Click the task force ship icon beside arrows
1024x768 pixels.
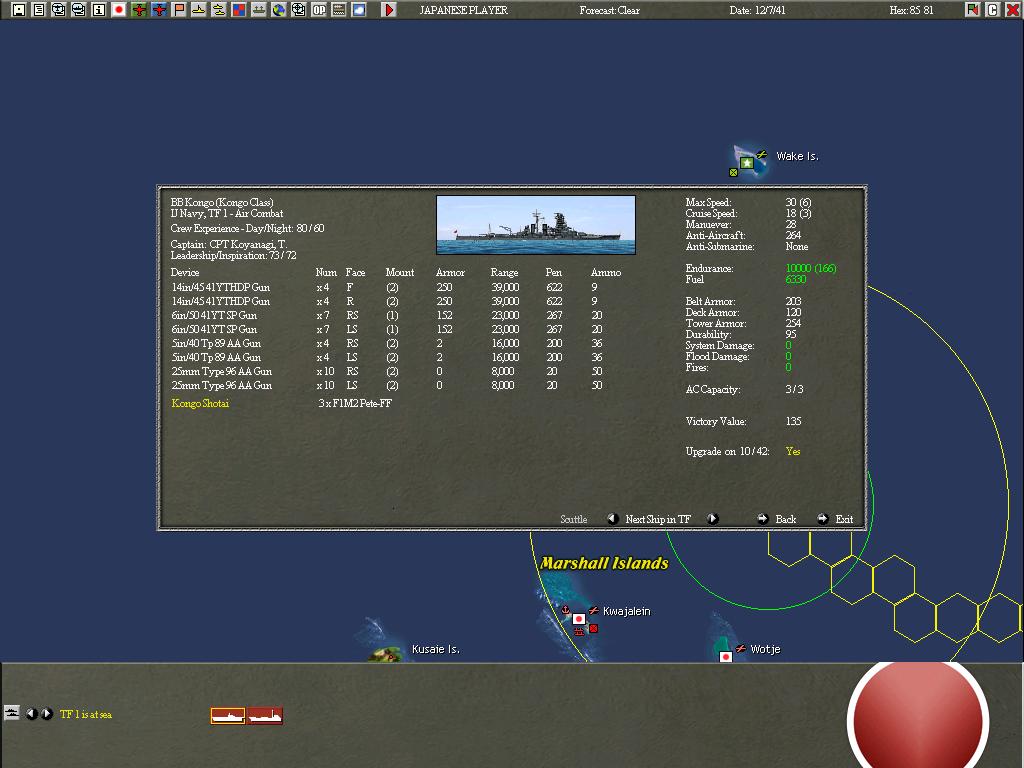pos(12,712)
